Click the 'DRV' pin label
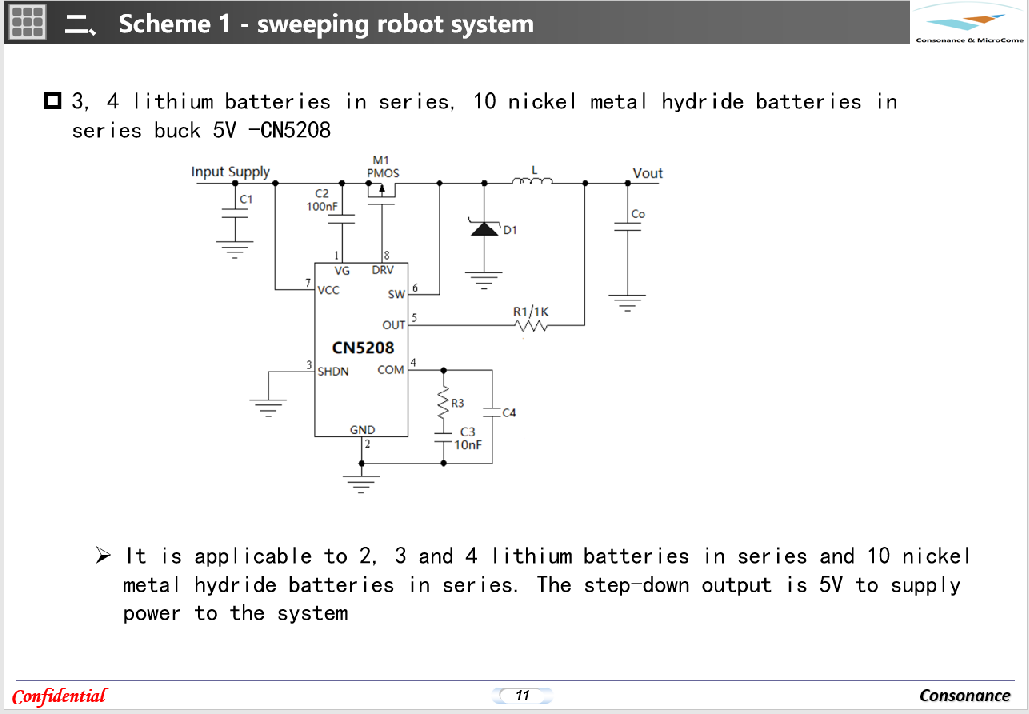This screenshot has width=1029, height=714. point(383,270)
